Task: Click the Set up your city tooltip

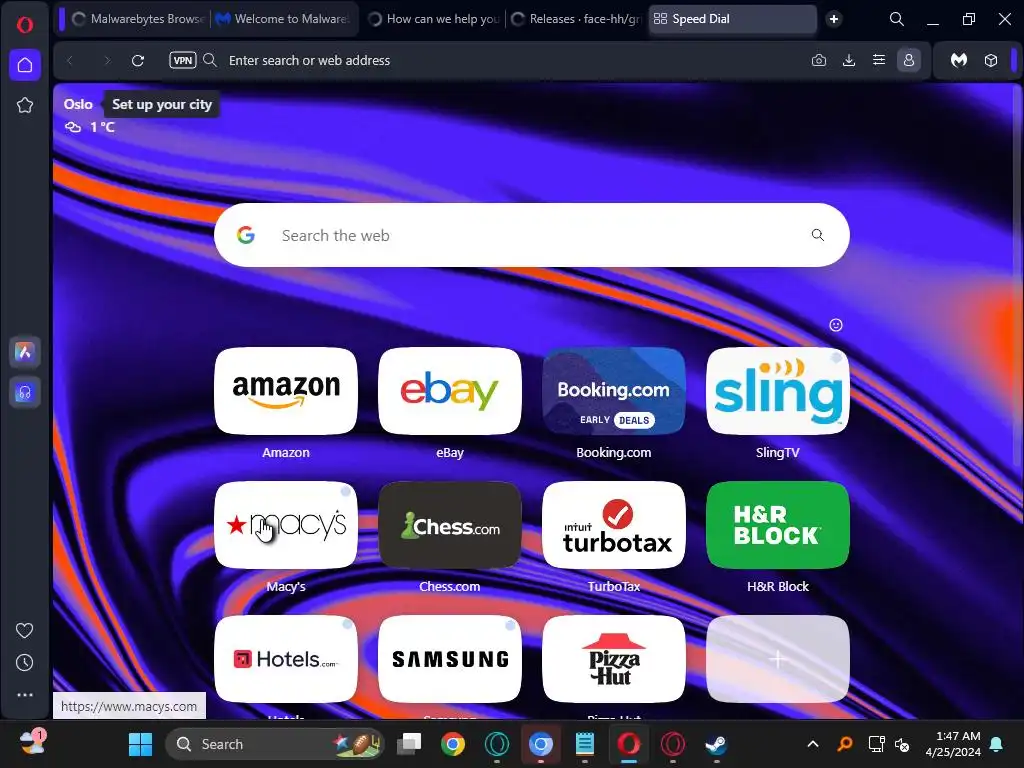Action: [x=162, y=104]
